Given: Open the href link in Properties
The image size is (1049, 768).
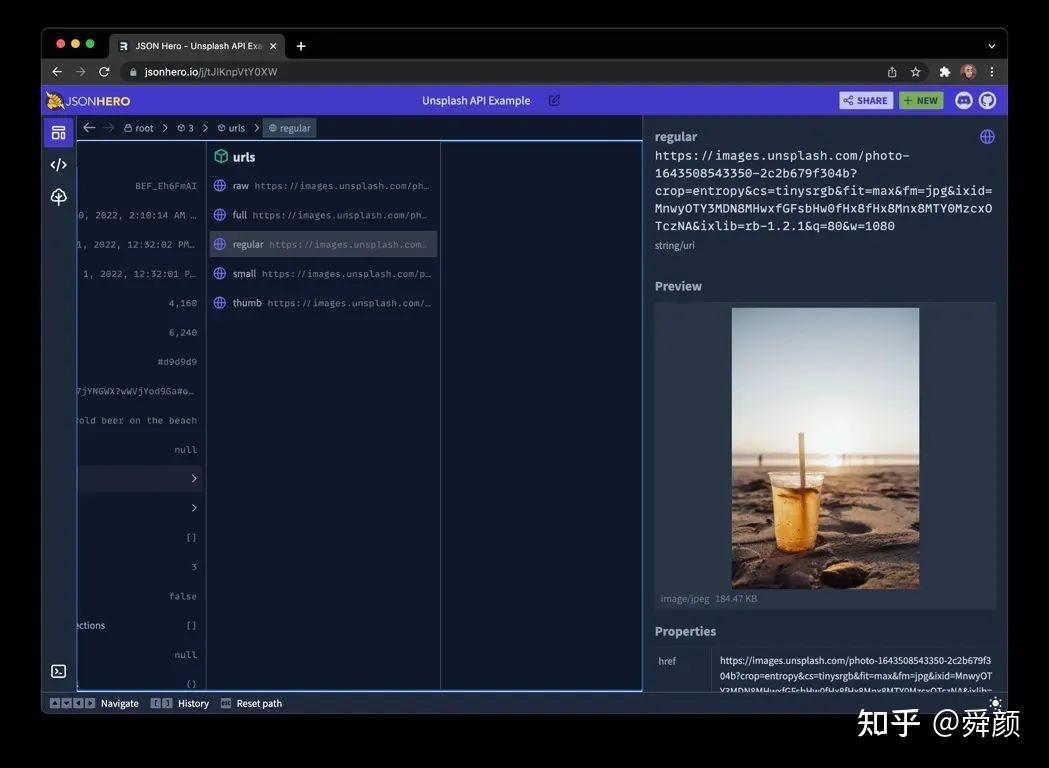Looking at the screenshot, I should [856, 675].
